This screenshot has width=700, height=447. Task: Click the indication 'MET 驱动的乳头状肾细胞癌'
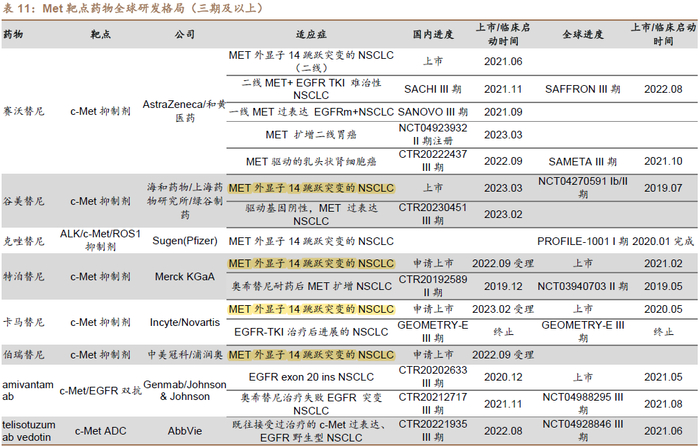[311, 162]
